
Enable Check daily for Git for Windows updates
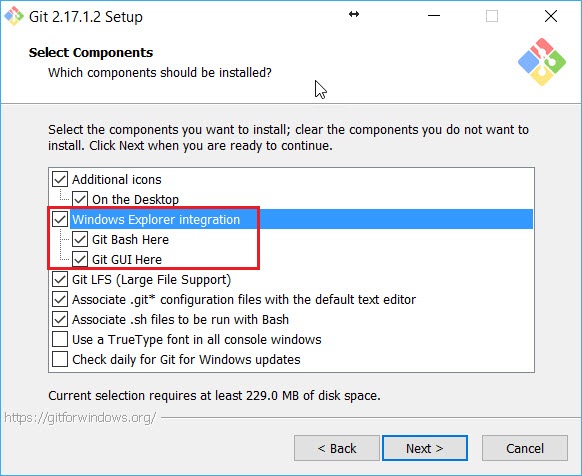(60, 359)
